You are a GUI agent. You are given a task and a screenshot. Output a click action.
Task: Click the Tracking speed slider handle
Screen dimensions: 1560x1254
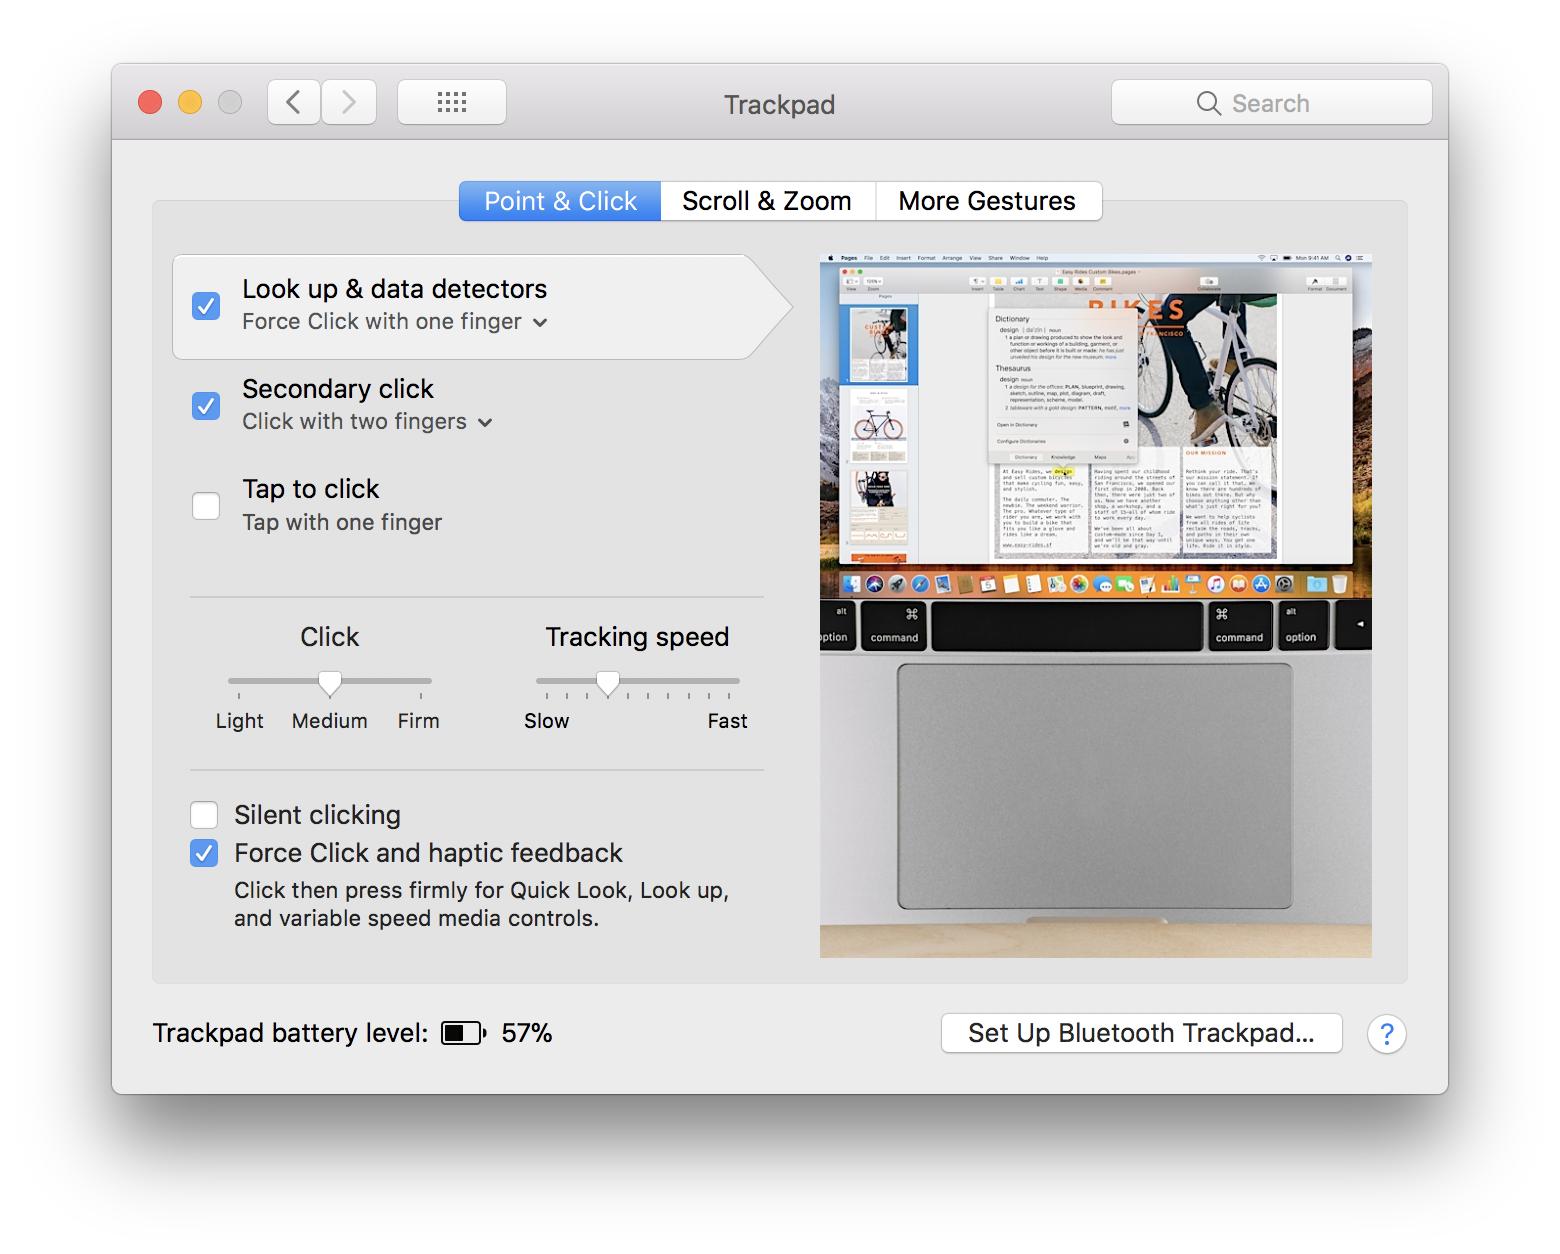(607, 683)
